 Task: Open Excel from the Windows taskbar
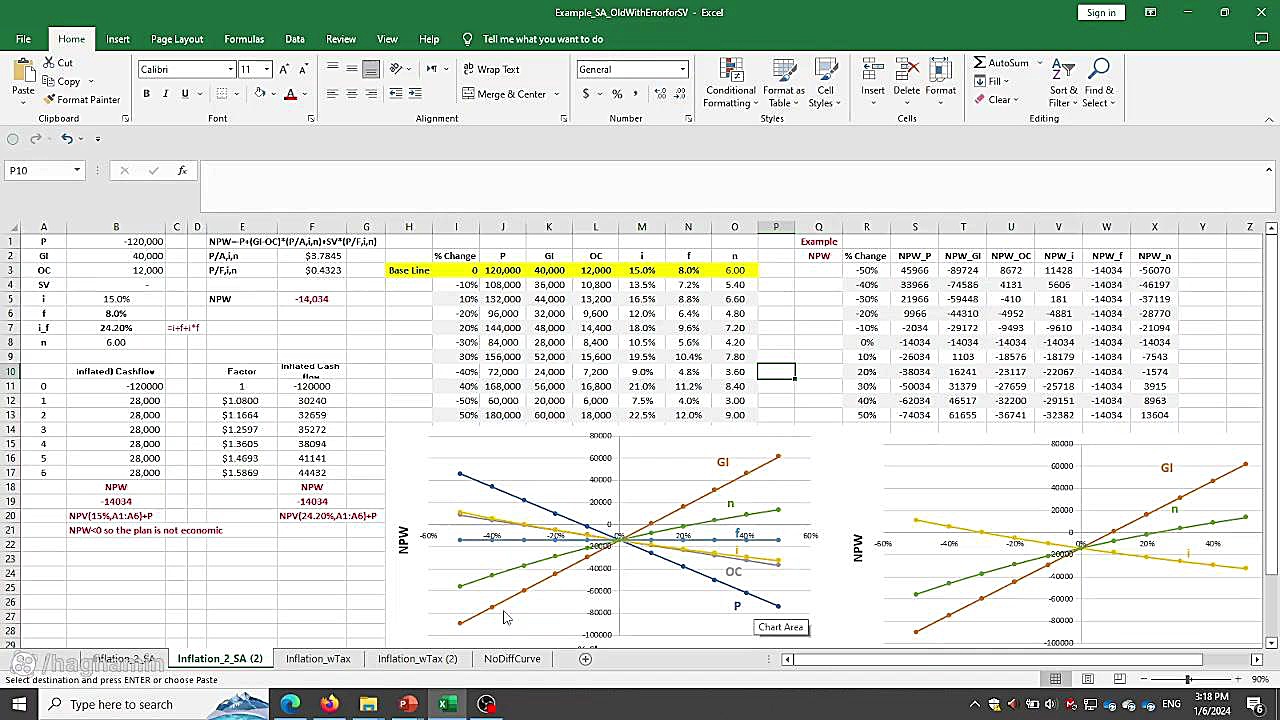click(x=447, y=704)
